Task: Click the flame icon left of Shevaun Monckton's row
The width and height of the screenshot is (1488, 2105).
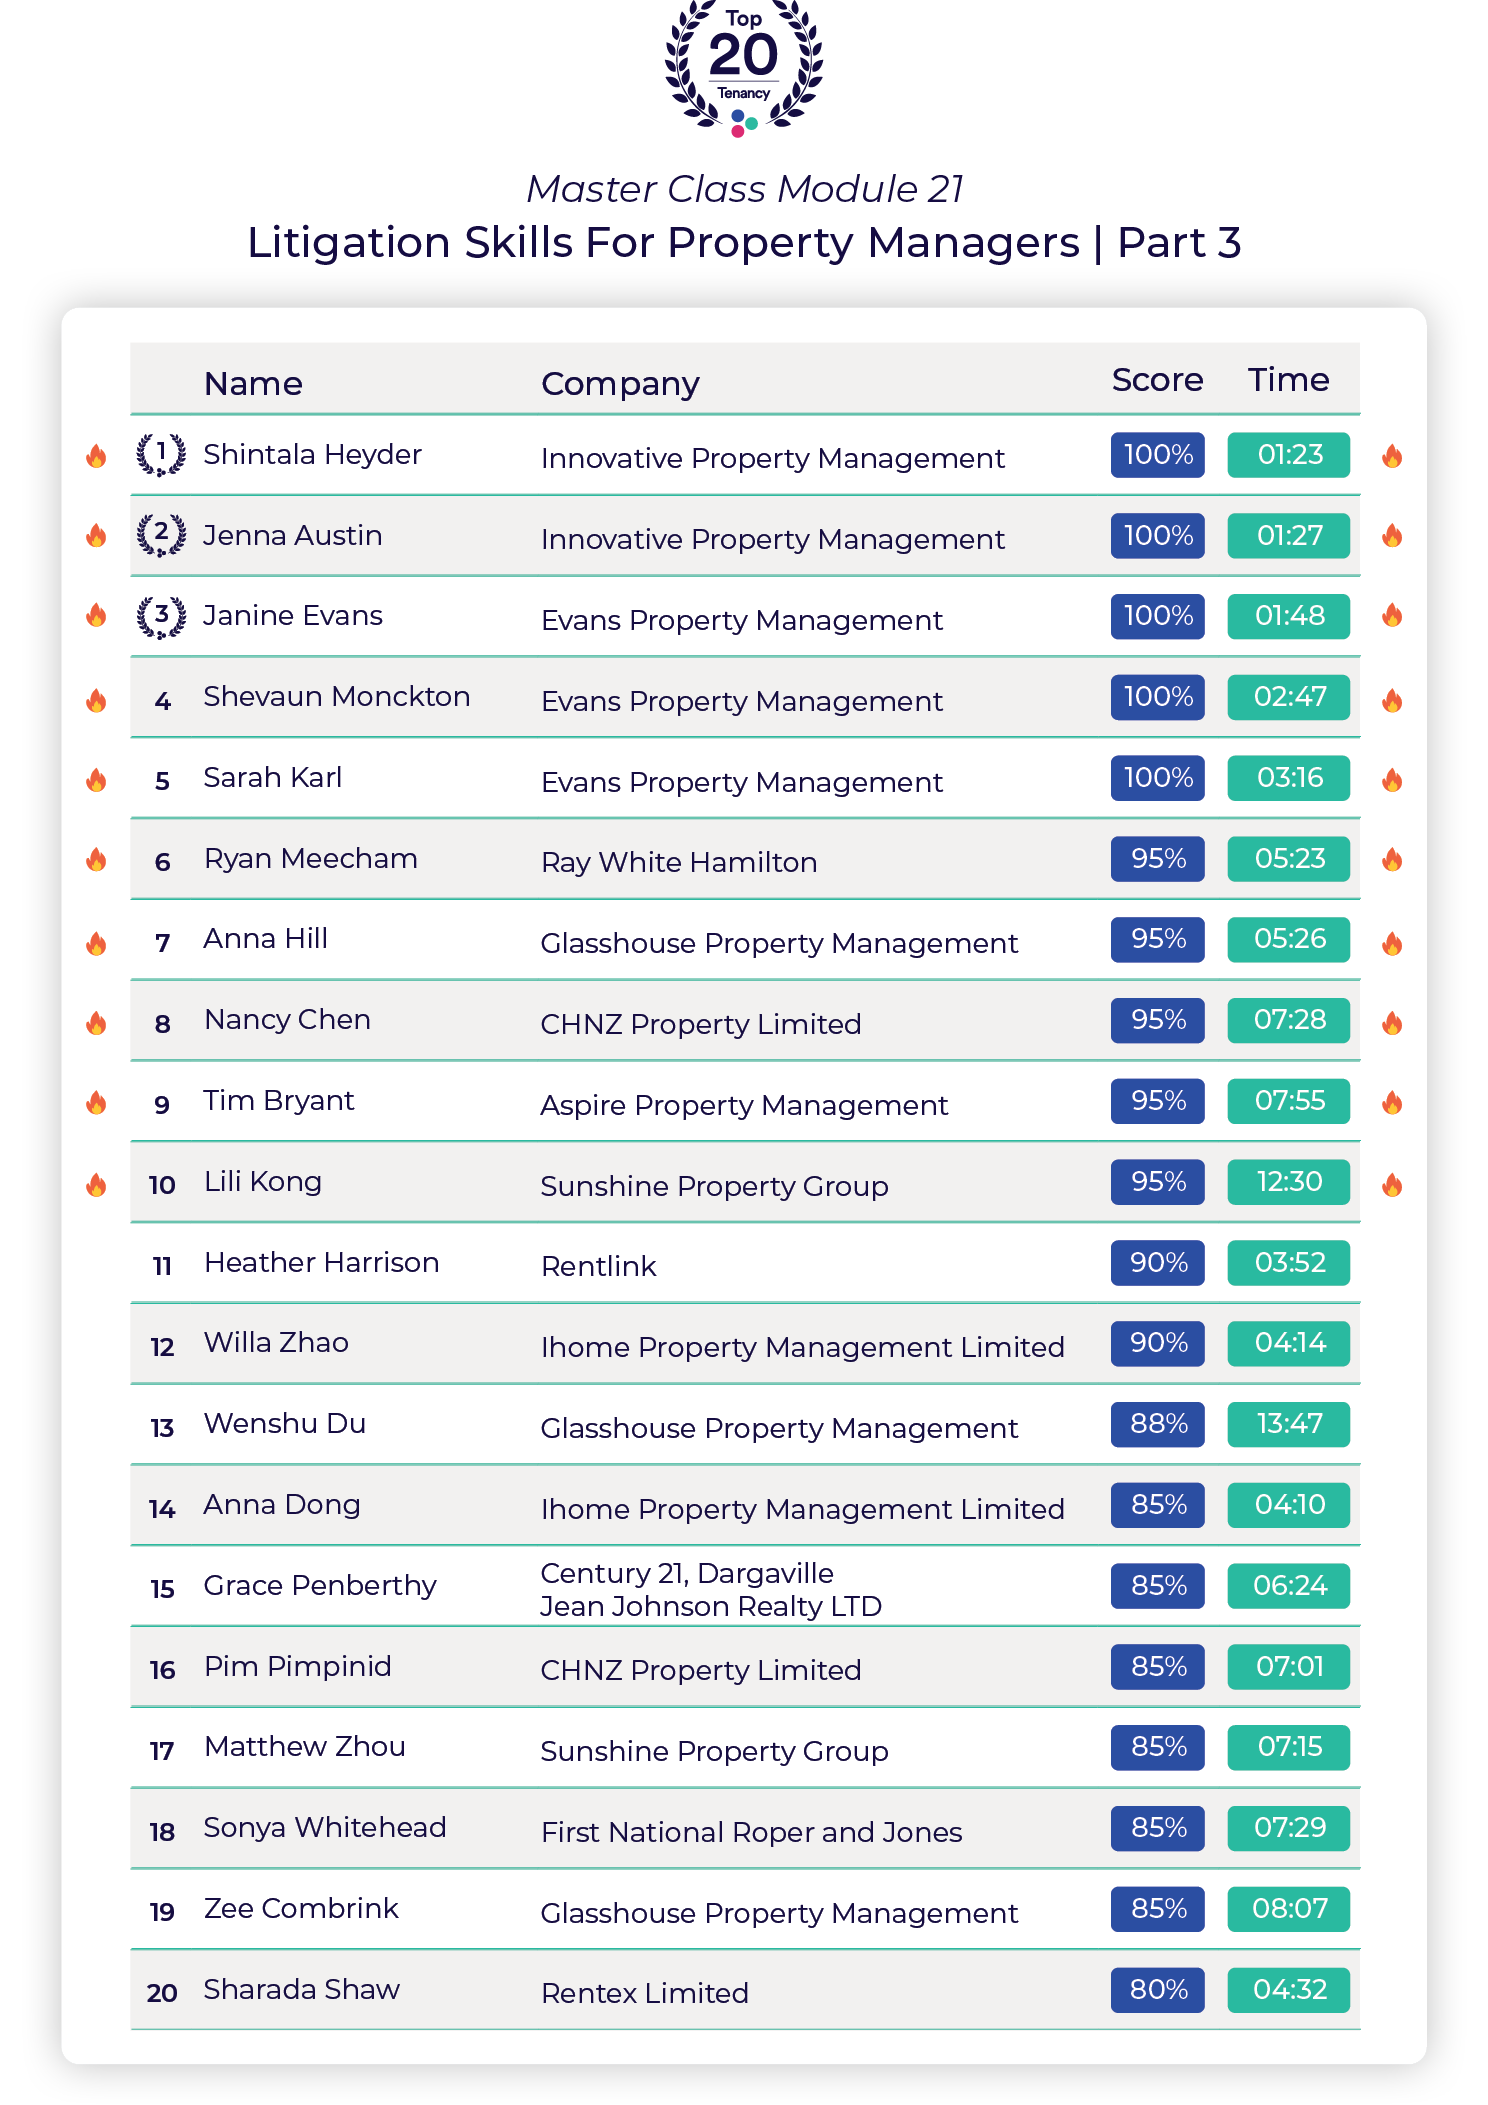Action: [96, 700]
